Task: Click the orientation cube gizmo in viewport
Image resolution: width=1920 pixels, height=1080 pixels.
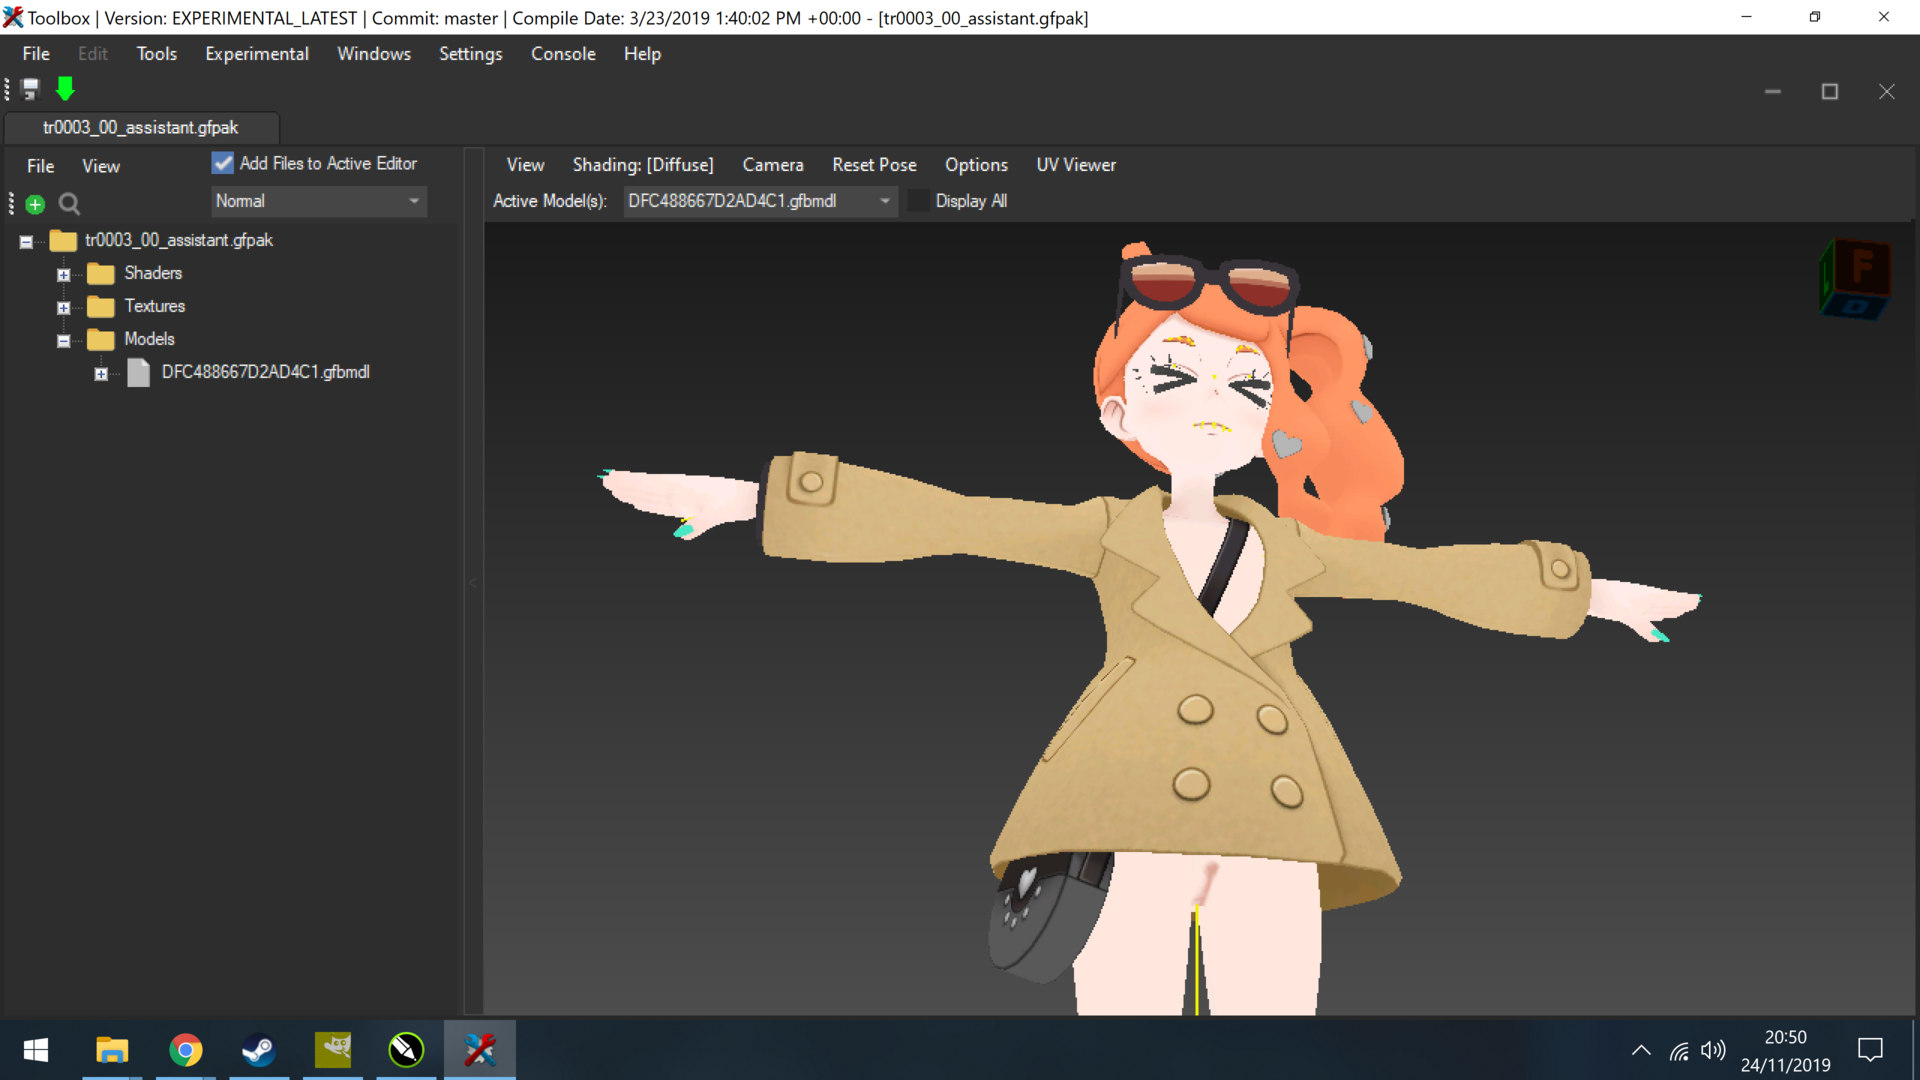Action: (x=1856, y=279)
